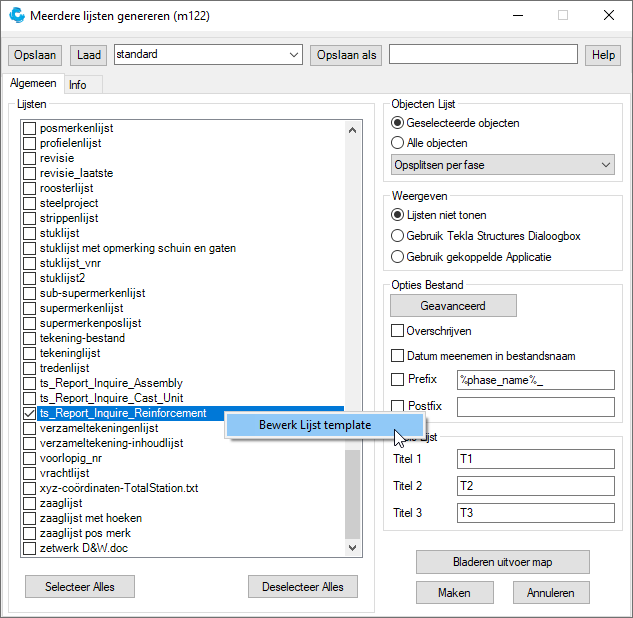Click the Laad button
The image size is (633, 618).
point(88,55)
